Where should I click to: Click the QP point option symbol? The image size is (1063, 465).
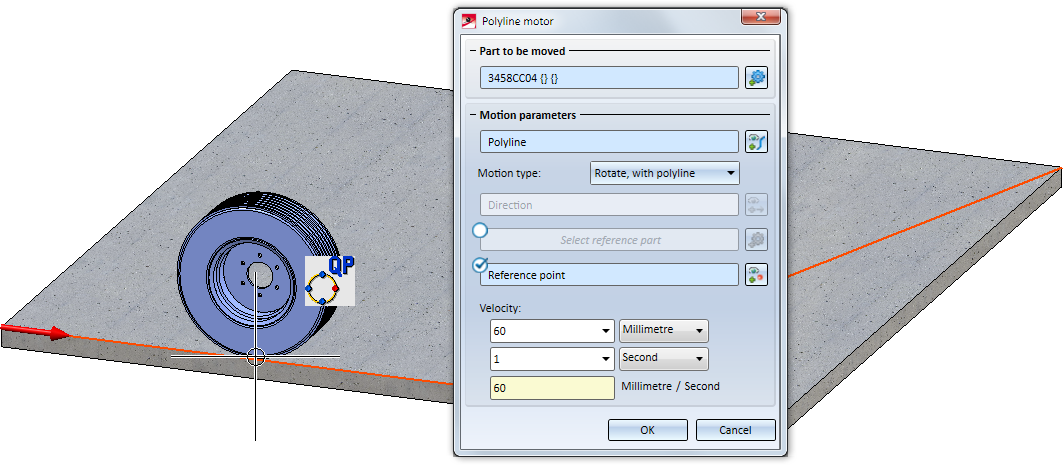pos(330,281)
